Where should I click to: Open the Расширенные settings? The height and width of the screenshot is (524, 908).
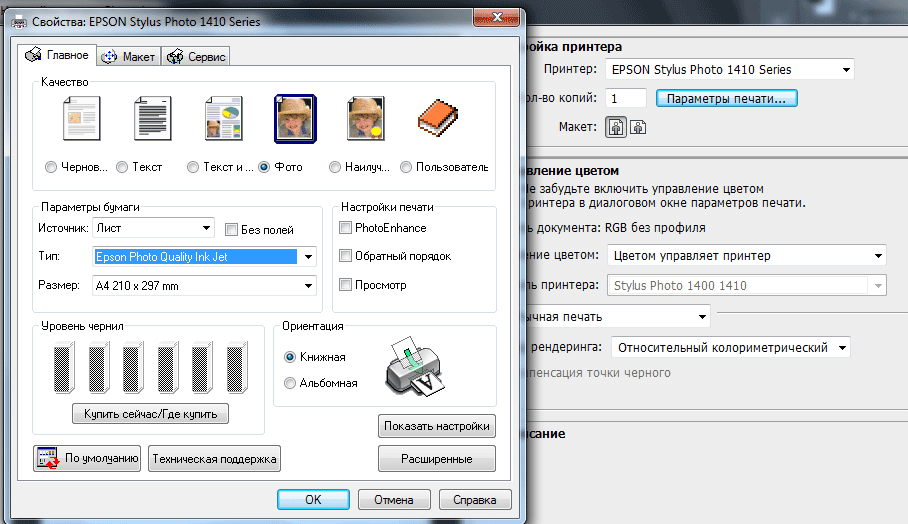tap(437, 459)
